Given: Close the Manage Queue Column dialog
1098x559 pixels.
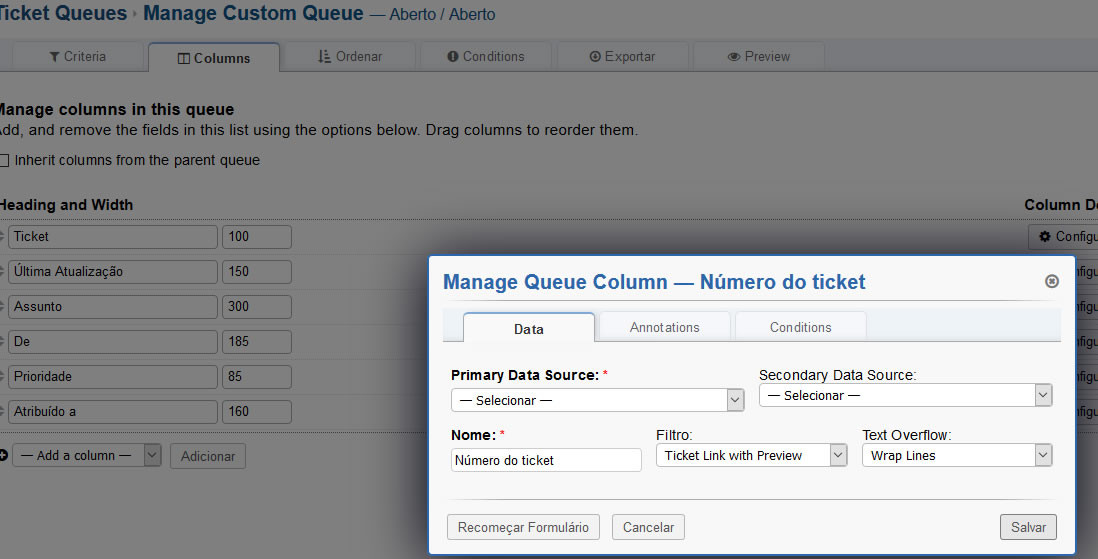Looking at the screenshot, I should click(1051, 282).
